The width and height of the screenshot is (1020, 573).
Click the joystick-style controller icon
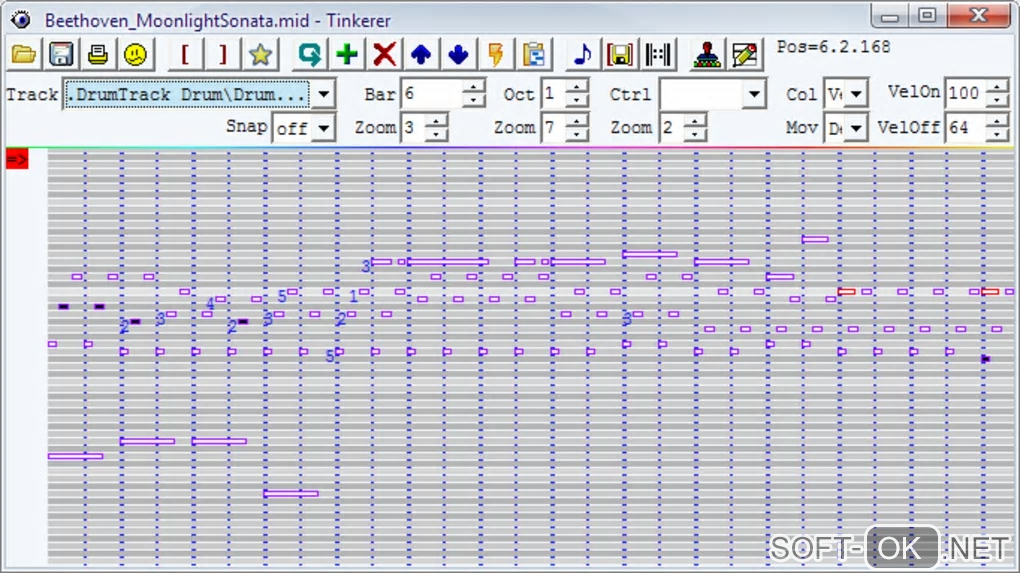pos(707,55)
